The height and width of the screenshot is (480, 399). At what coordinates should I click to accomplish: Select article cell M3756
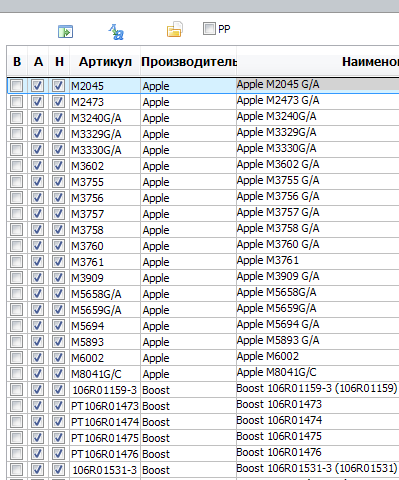(105, 198)
